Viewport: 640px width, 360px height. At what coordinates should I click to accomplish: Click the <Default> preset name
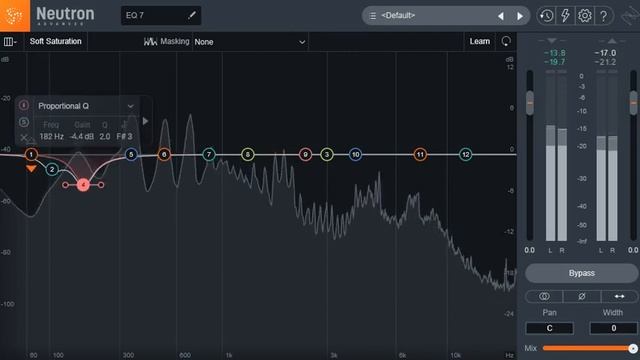[398, 16]
